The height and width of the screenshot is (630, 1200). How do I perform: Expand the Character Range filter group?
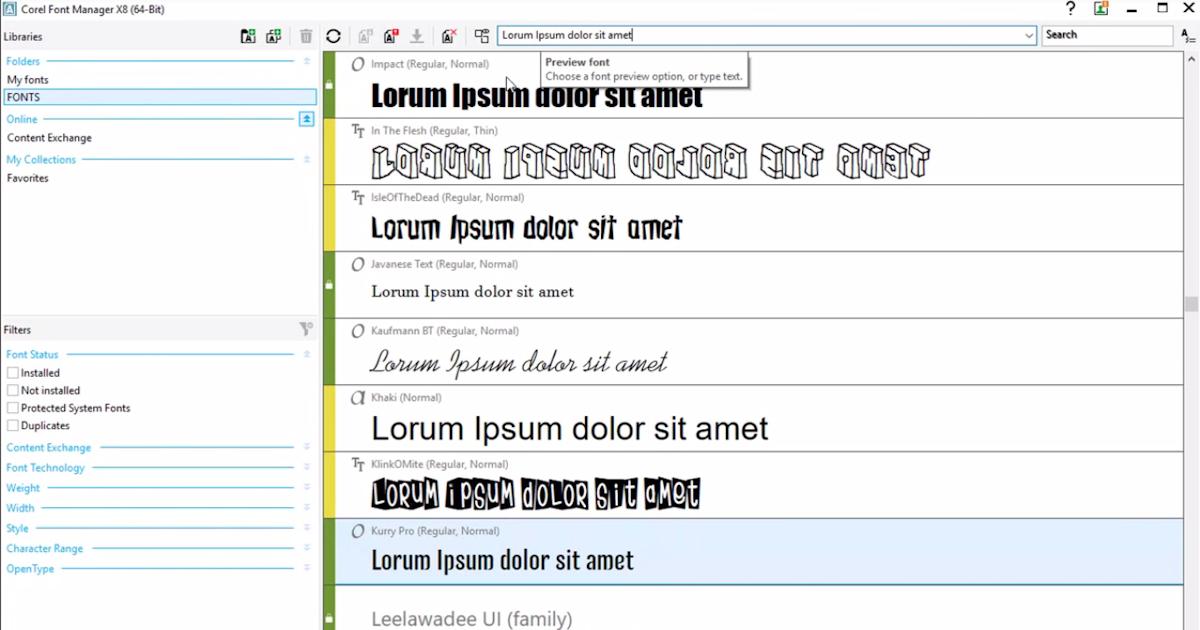tap(307, 549)
